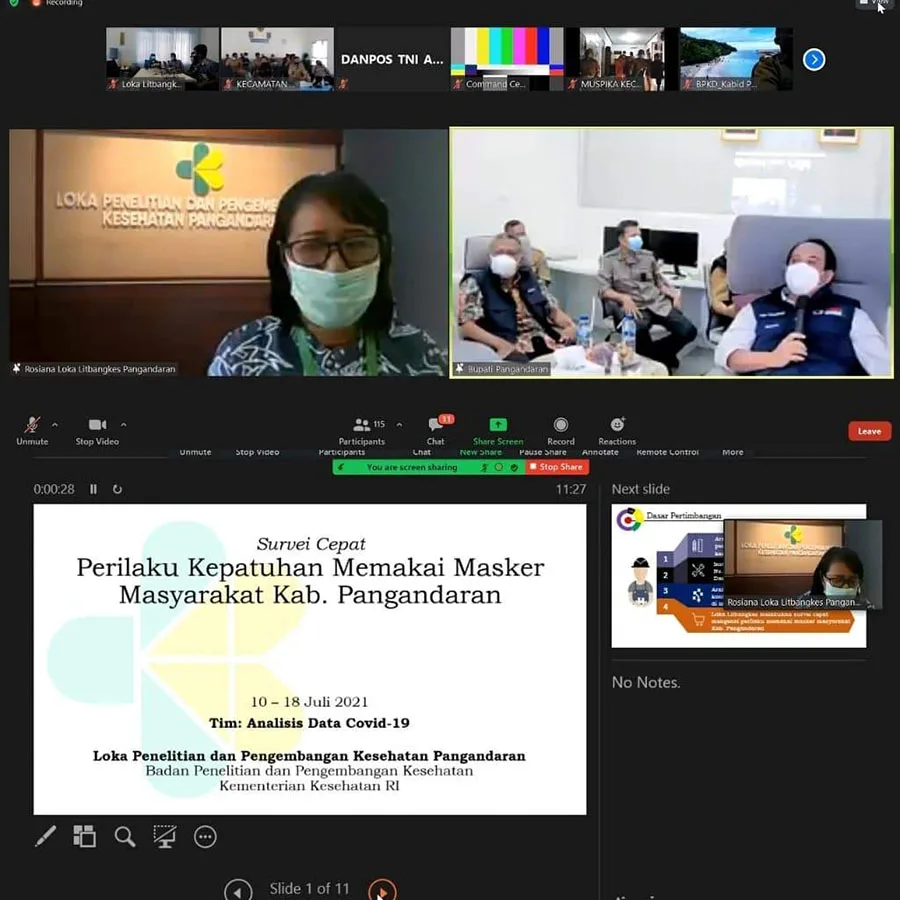
Task: Open the Chat panel
Action: point(436,431)
